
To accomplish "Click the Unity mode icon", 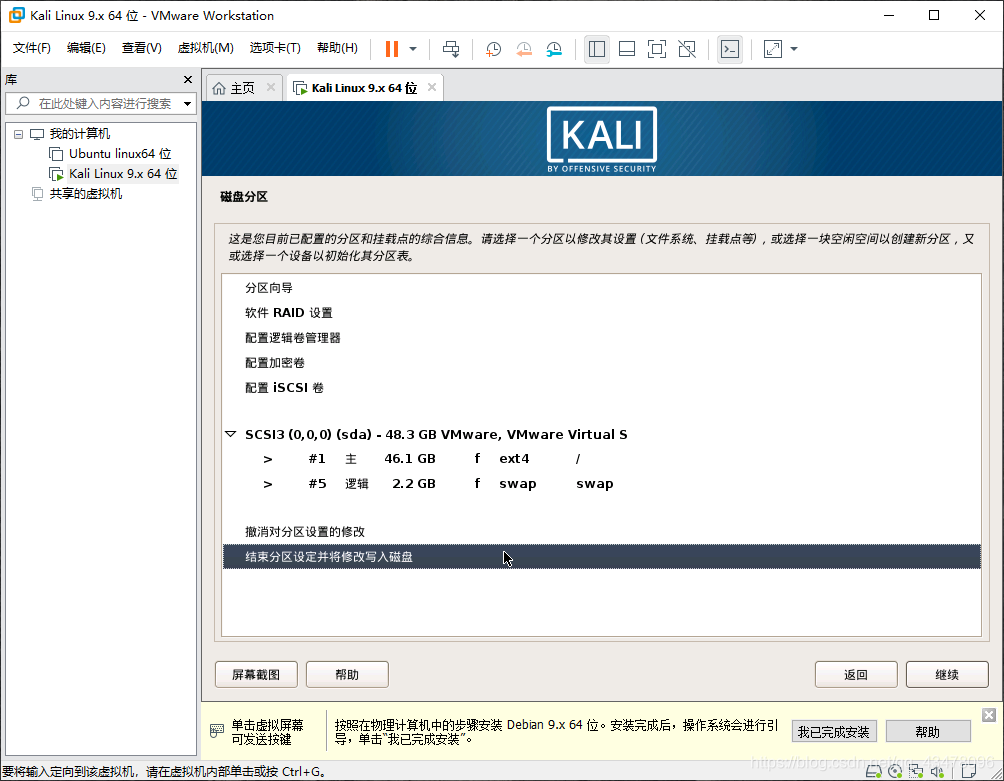I will [687, 49].
